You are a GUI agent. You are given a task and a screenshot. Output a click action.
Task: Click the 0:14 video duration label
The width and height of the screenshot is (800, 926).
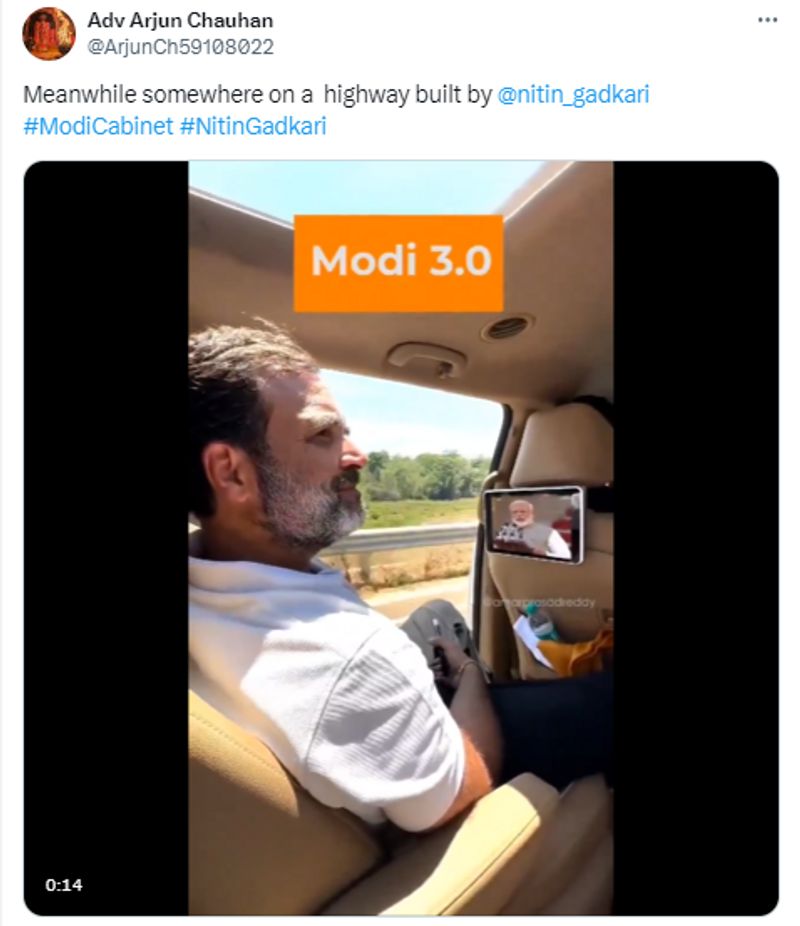tap(64, 884)
